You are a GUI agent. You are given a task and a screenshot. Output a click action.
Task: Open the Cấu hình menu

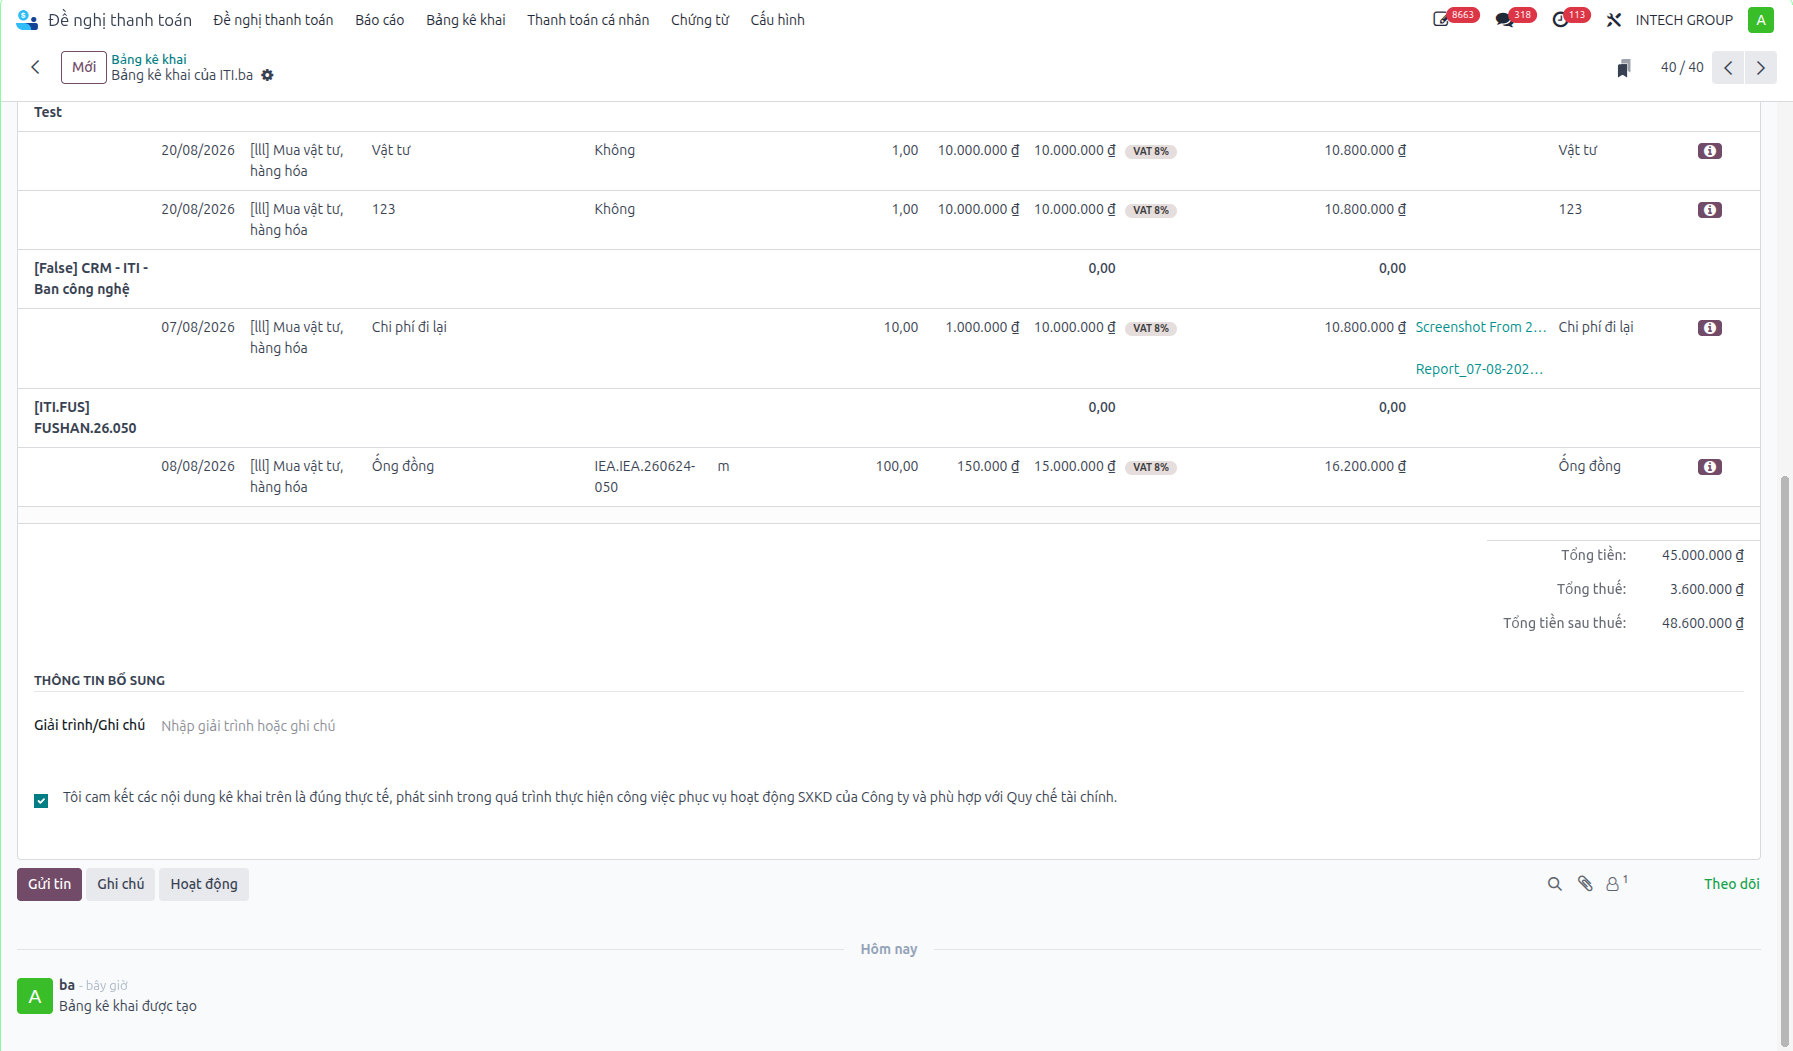[778, 20]
